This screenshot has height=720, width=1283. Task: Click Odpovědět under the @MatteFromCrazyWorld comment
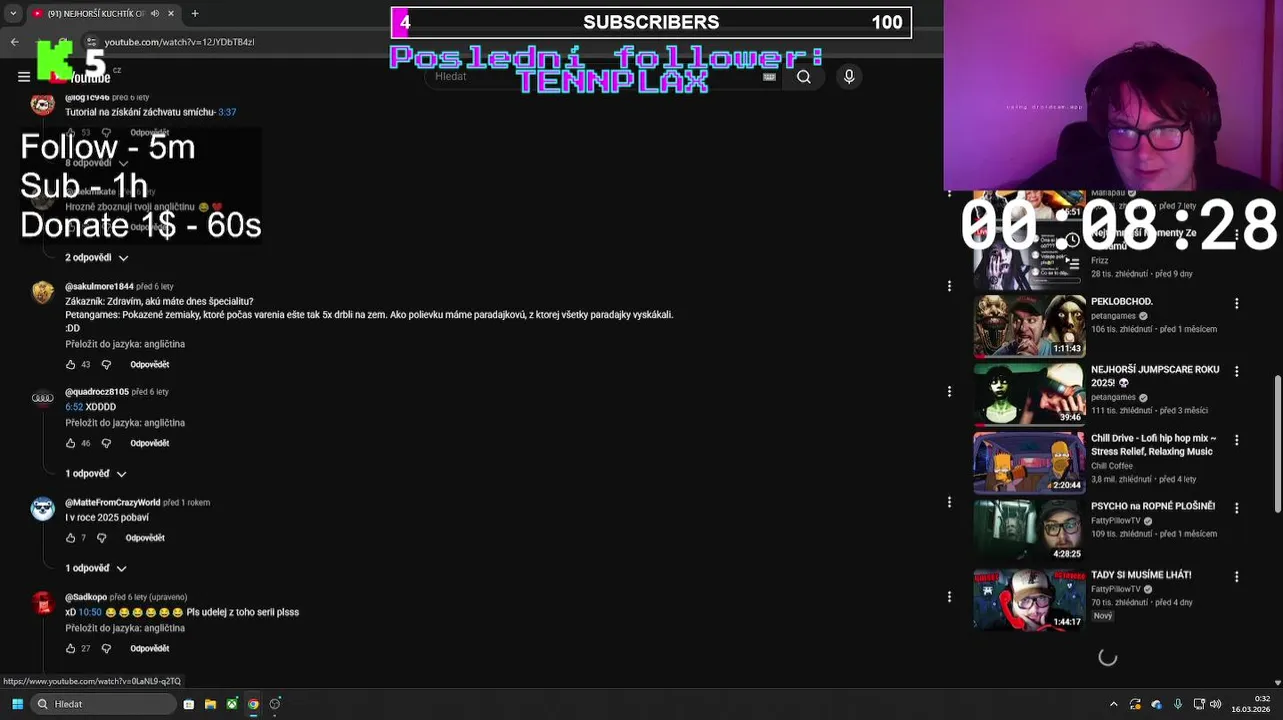[145, 538]
